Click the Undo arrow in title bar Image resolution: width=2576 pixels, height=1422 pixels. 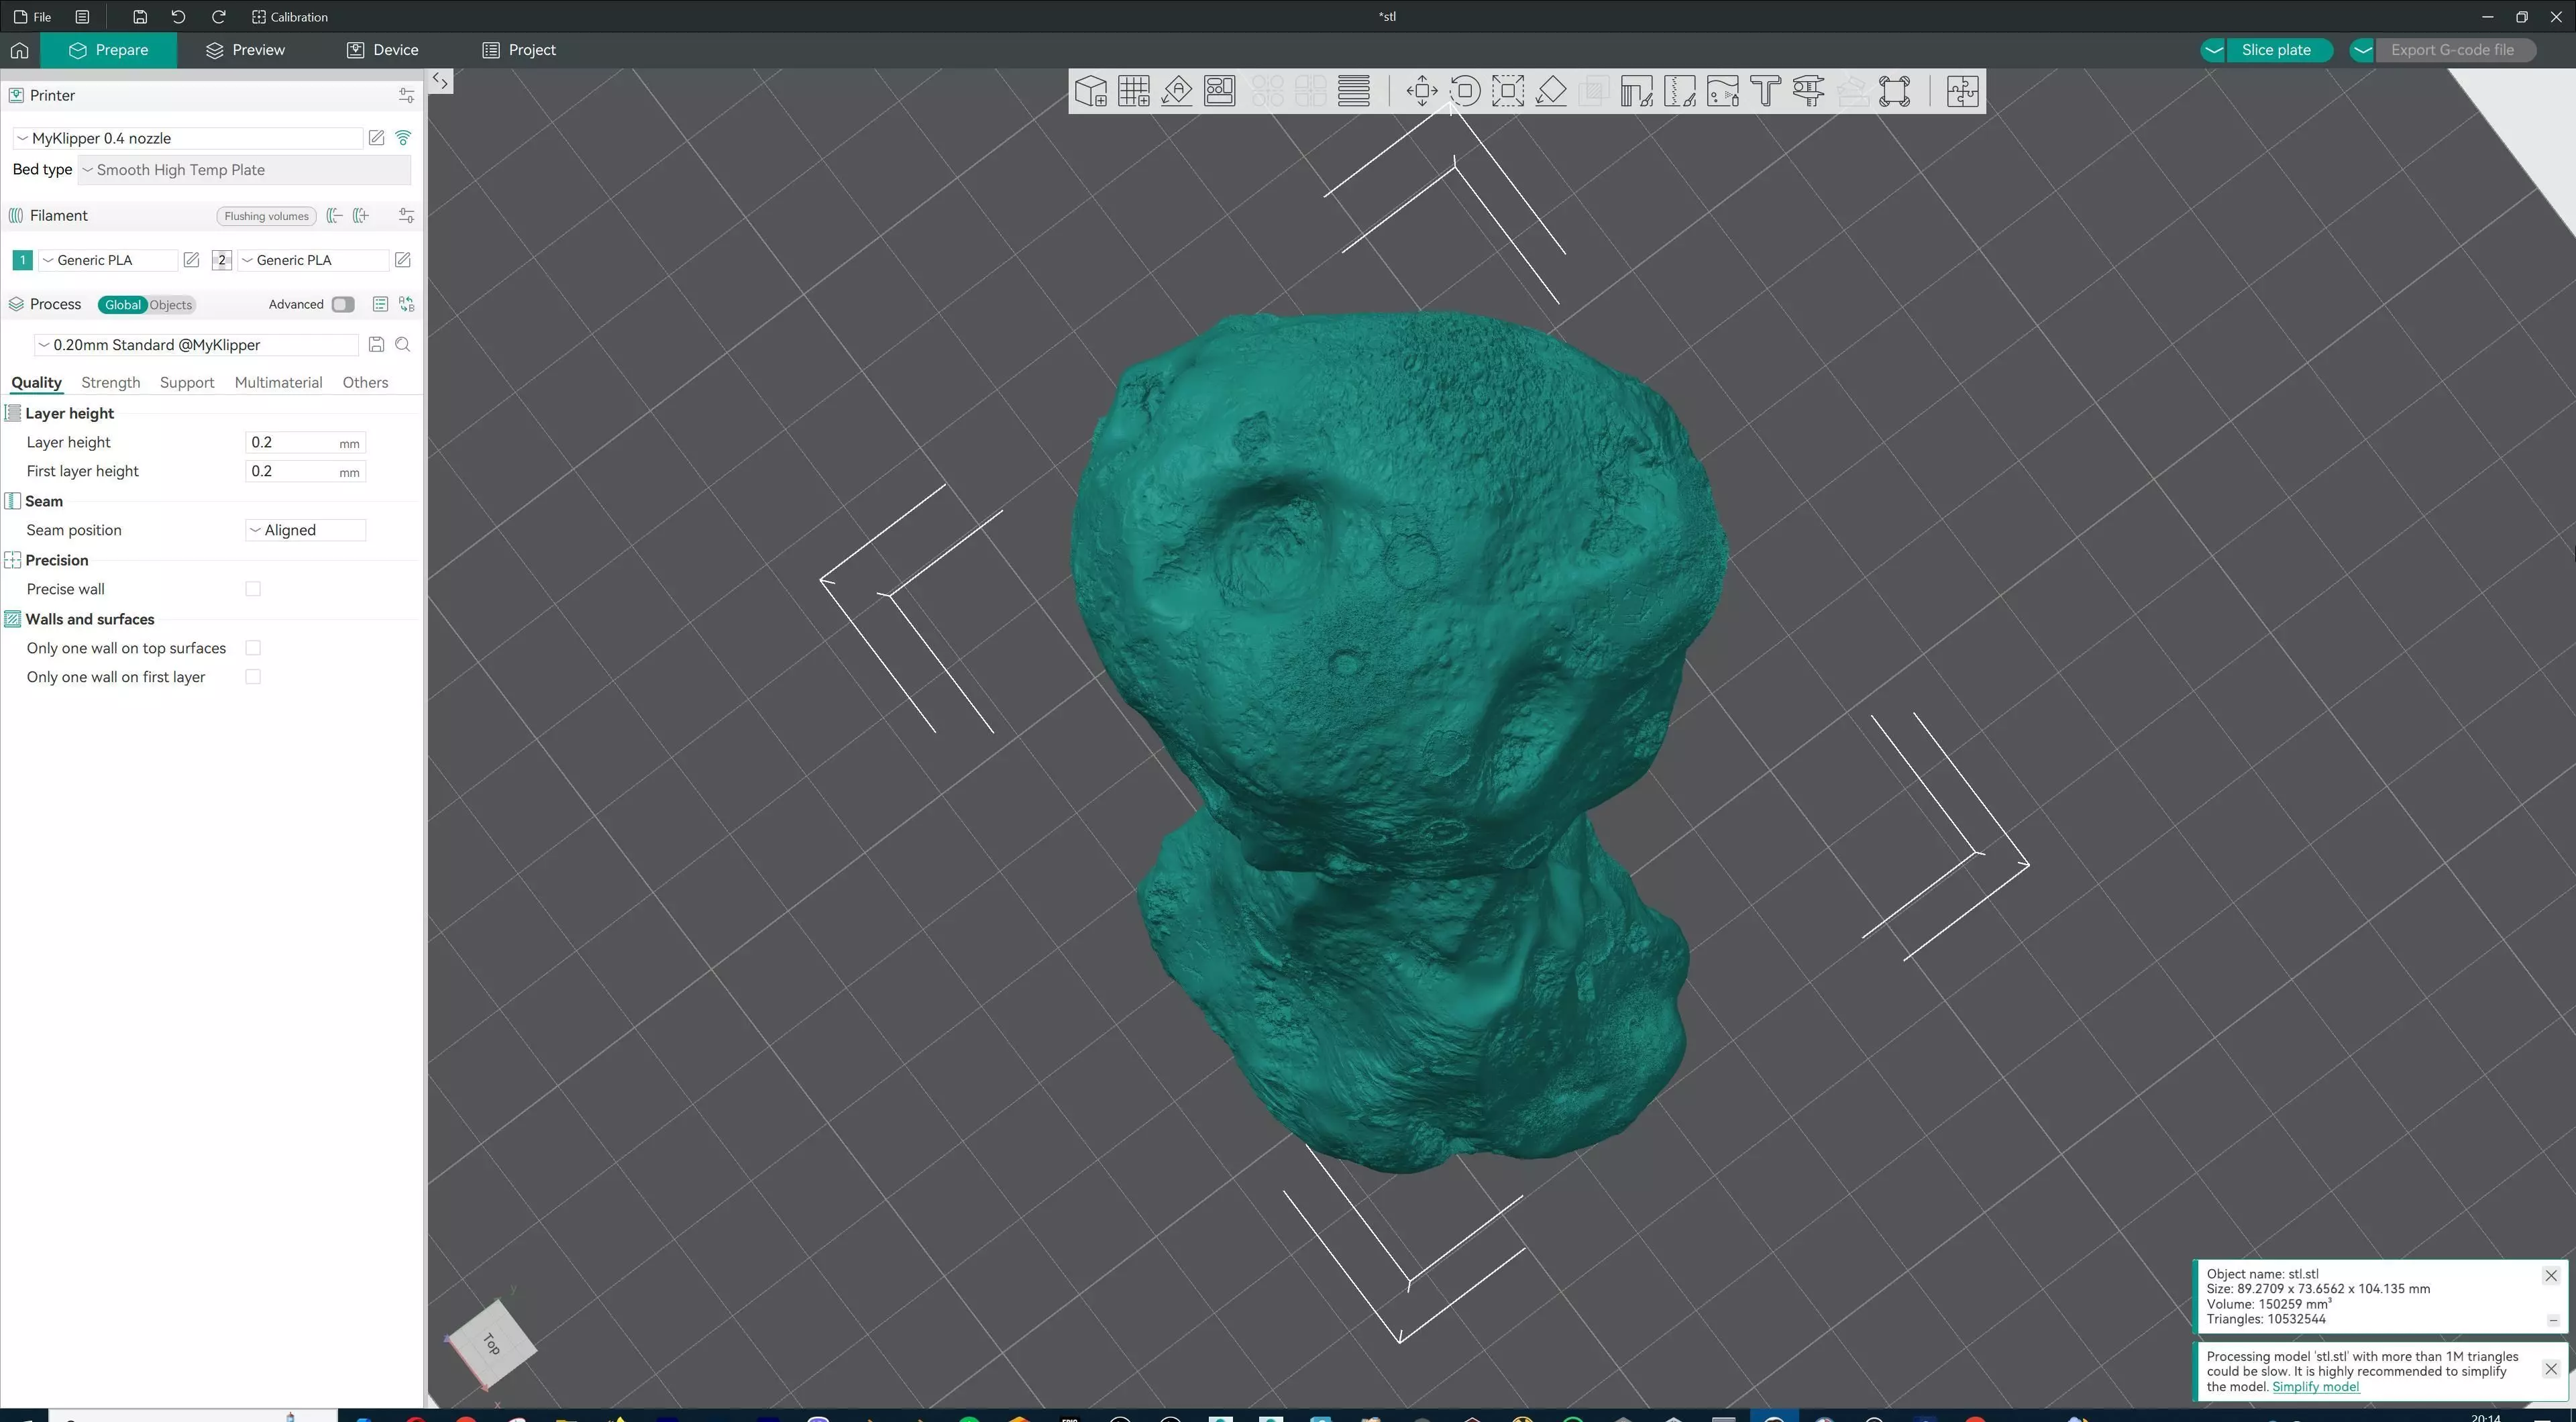point(178,17)
